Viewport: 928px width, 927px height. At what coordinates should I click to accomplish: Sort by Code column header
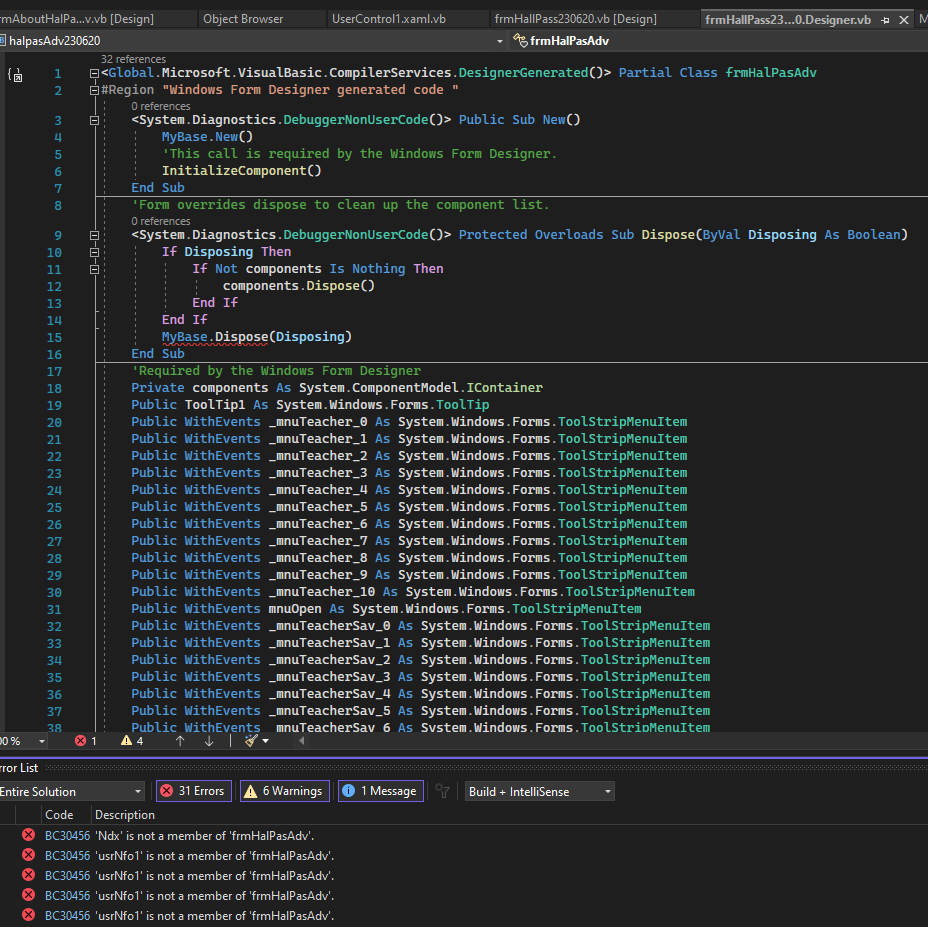click(59, 815)
